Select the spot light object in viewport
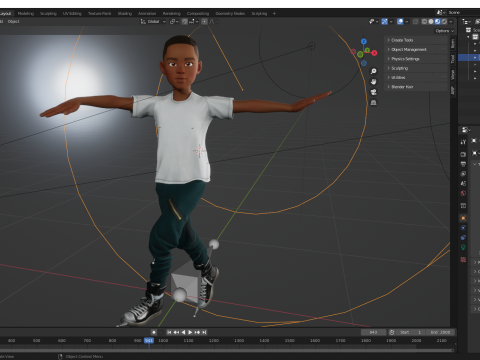Image resolution: width=480 pixels, height=360 pixels. pyautogui.click(x=312, y=46)
